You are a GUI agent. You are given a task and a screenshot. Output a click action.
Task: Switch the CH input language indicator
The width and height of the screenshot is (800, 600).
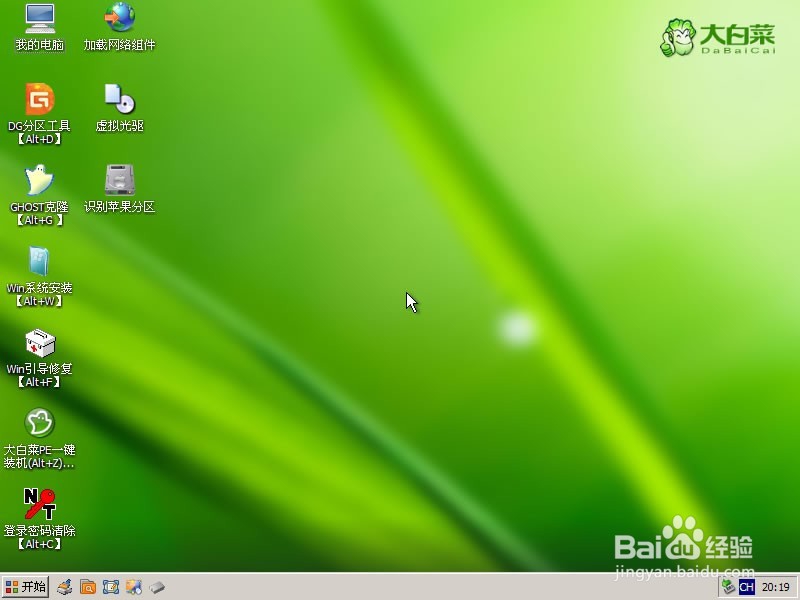click(746, 587)
